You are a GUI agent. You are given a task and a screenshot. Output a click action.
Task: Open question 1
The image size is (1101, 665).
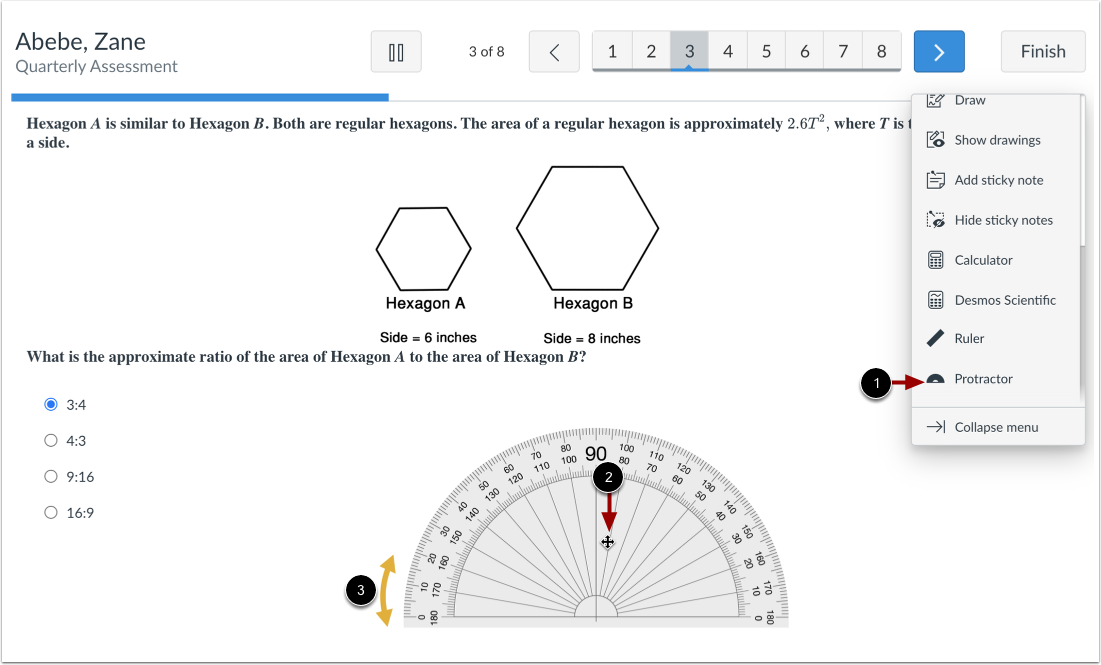point(612,50)
